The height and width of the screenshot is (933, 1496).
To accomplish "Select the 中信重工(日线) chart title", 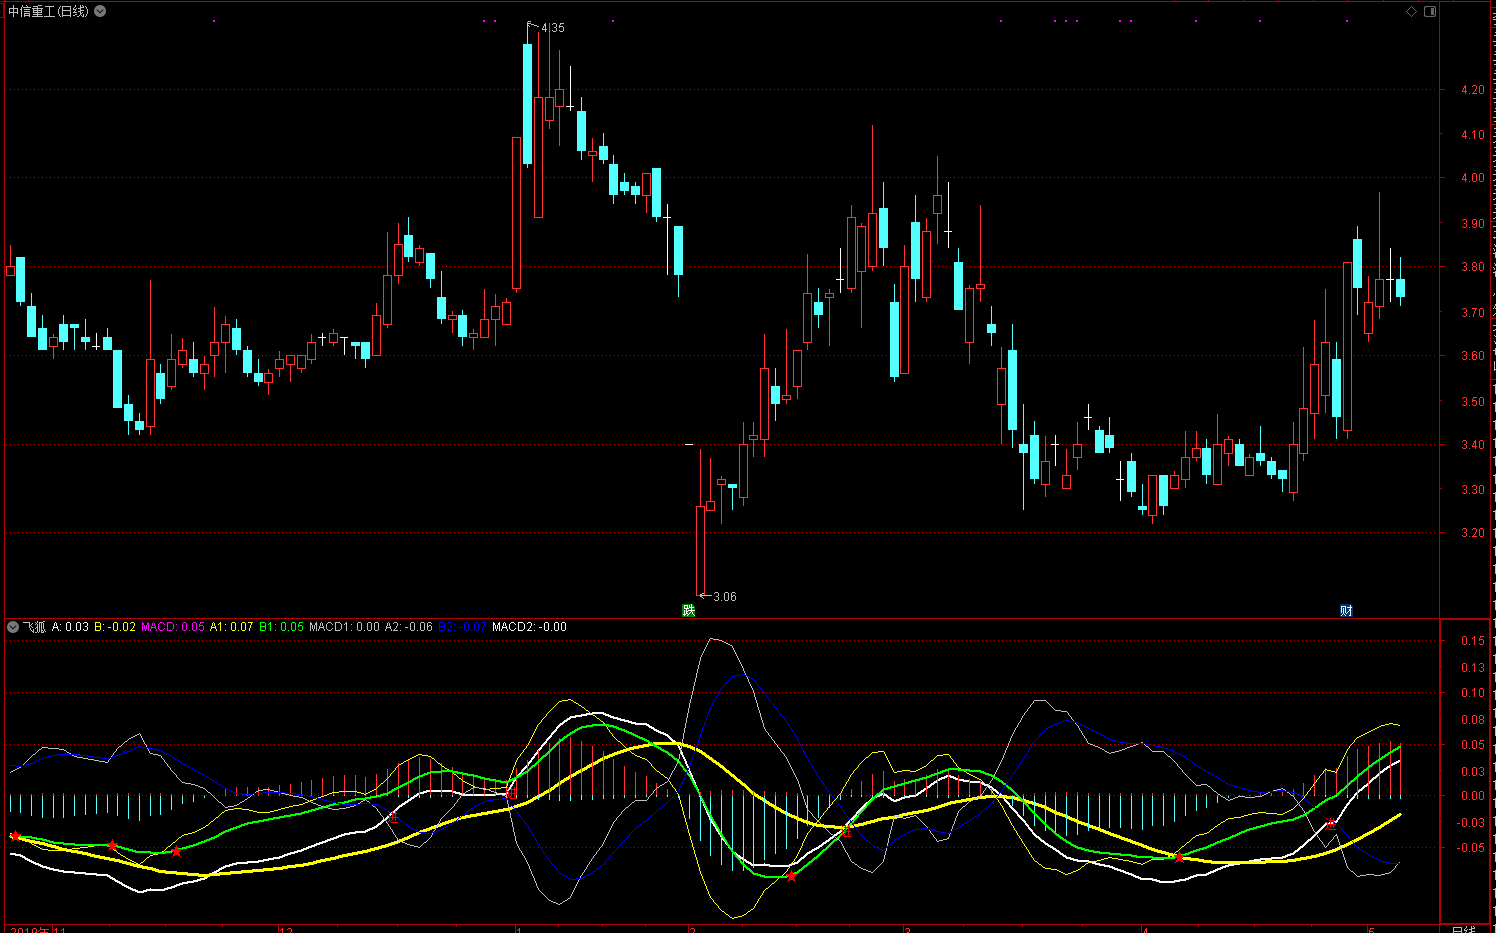I will [48, 11].
